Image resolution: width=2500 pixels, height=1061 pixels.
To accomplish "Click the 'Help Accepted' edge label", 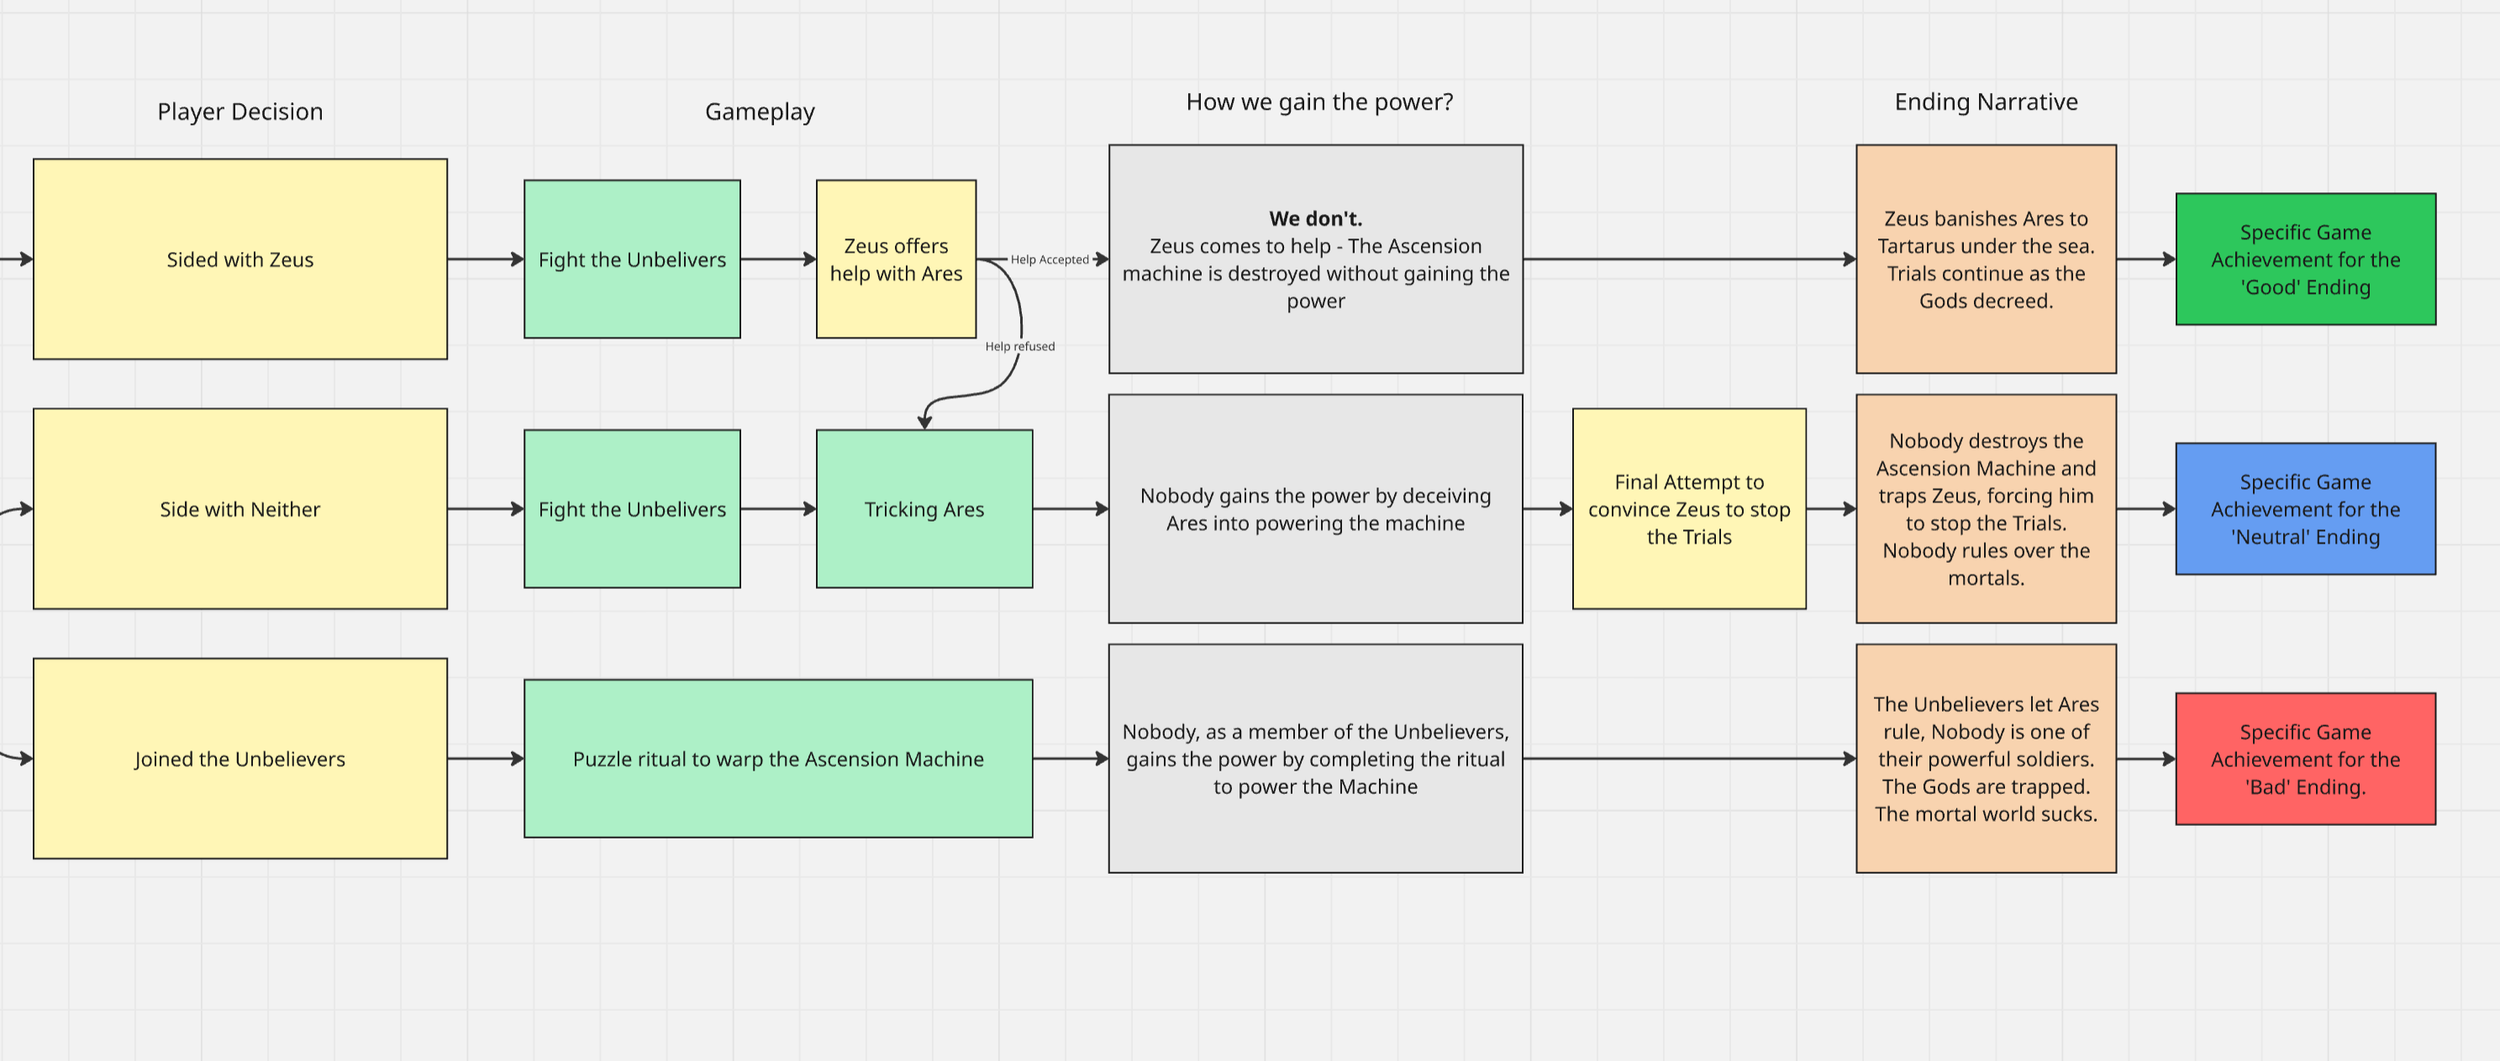I will 1048,258.
